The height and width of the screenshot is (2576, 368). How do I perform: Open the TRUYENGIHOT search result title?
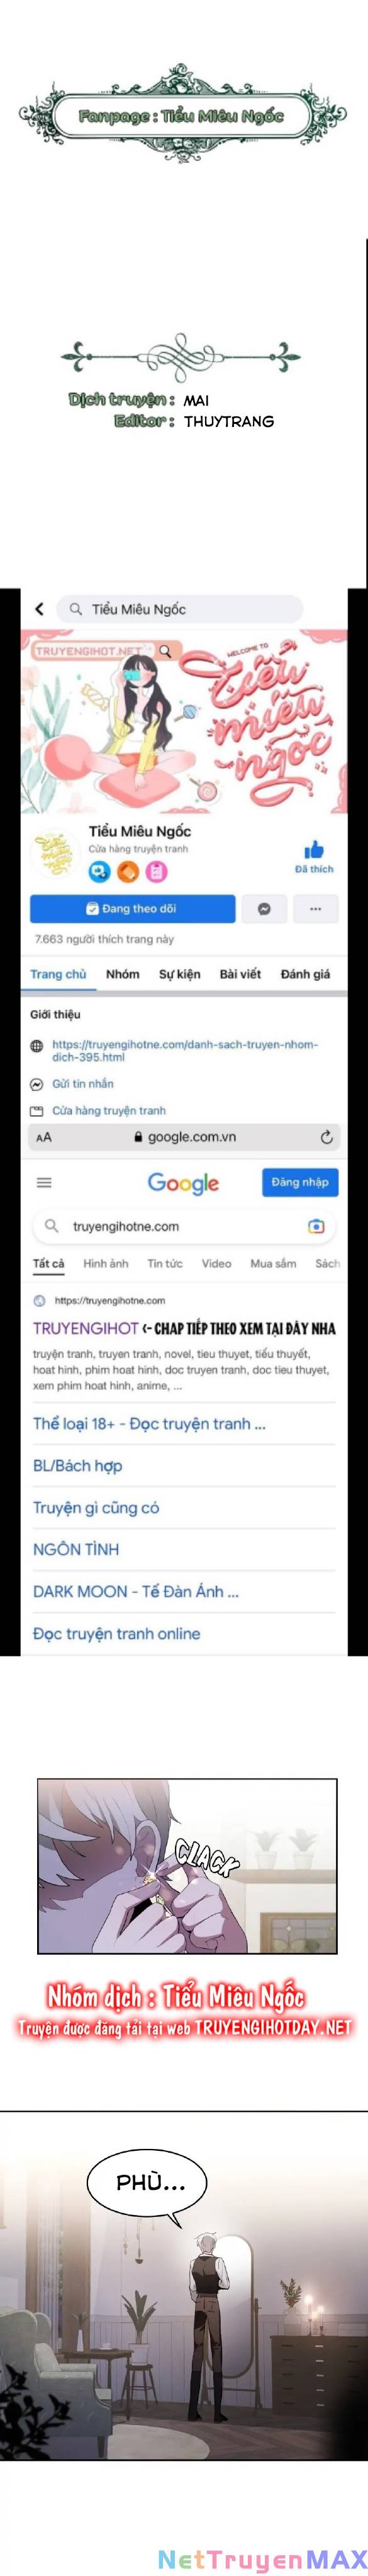(x=85, y=1328)
